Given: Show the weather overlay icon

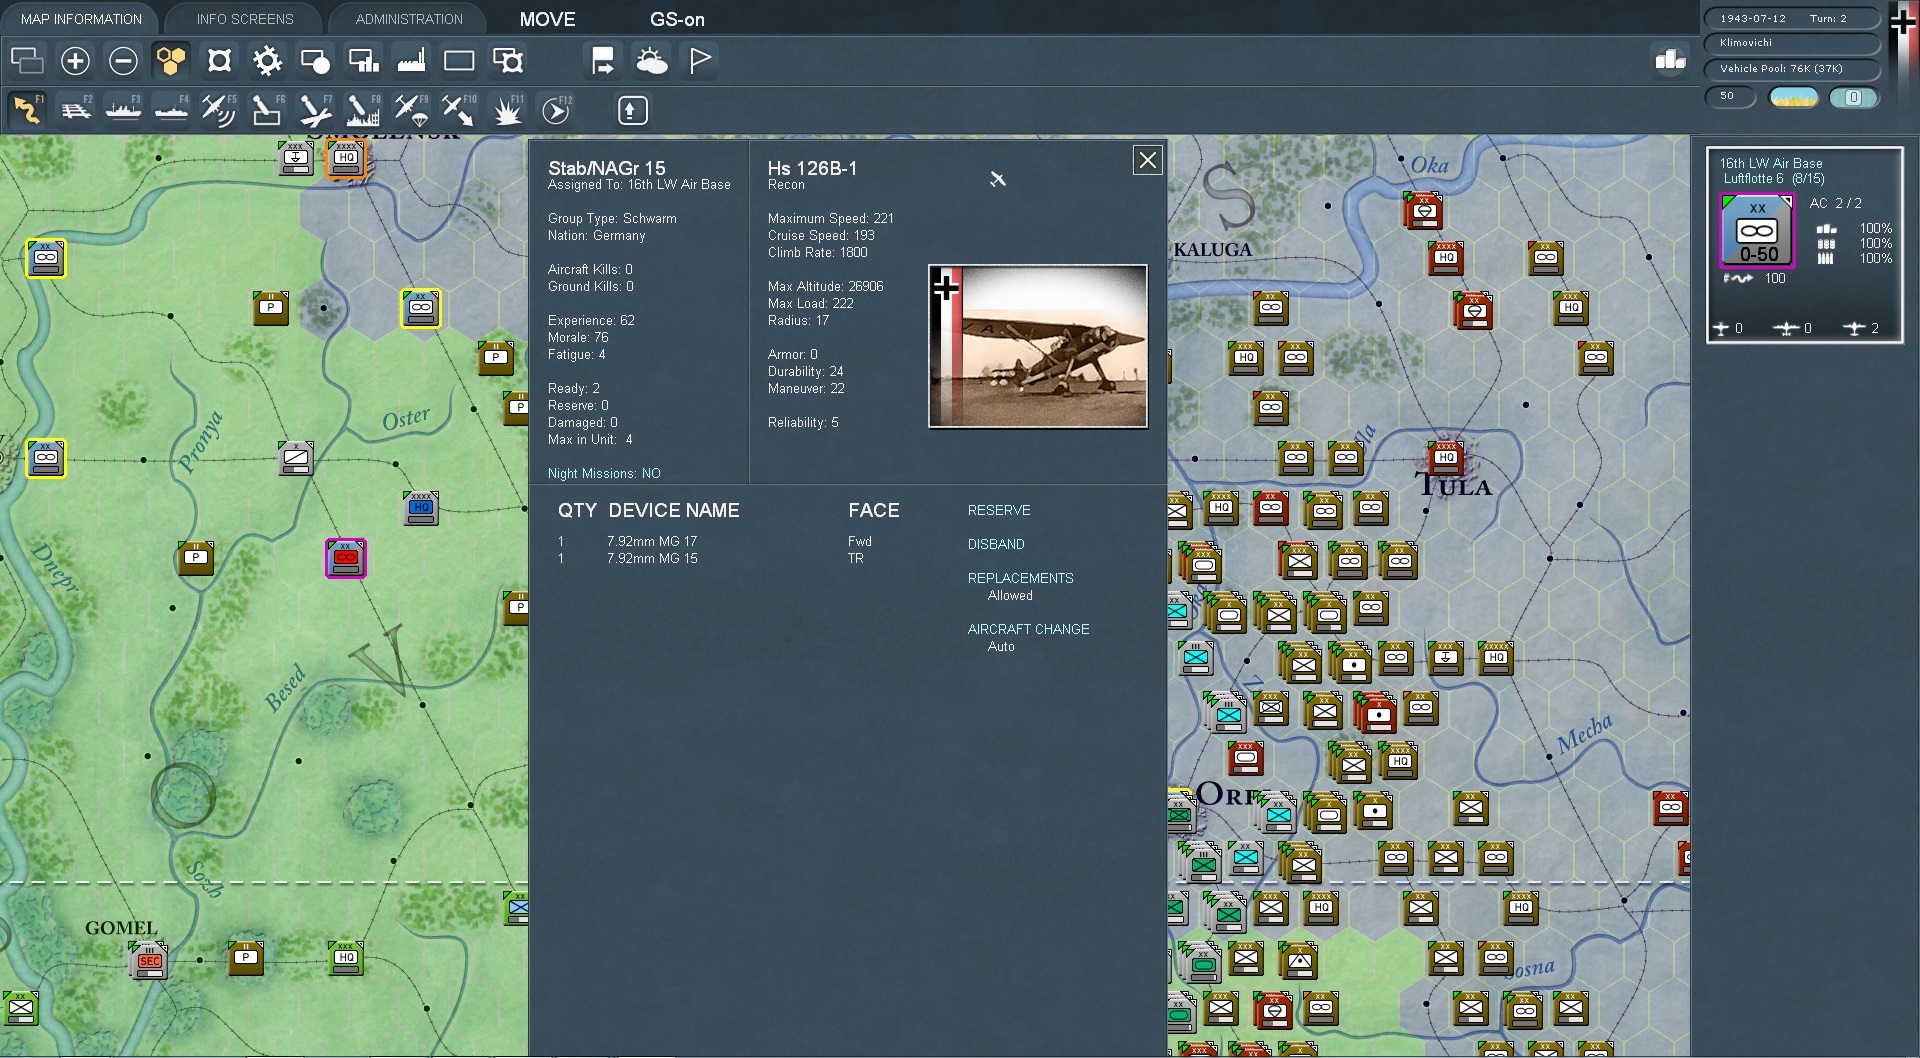Looking at the screenshot, I should click(651, 60).
